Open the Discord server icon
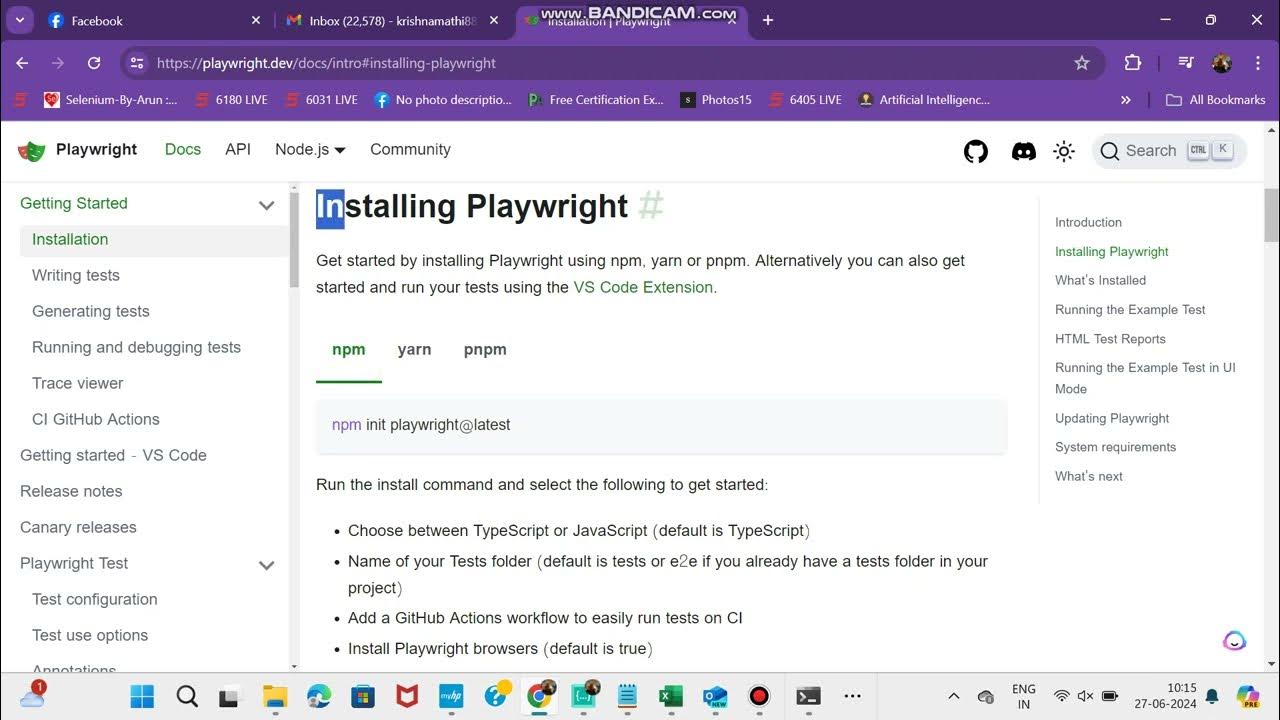 (x=1023, y=151)
